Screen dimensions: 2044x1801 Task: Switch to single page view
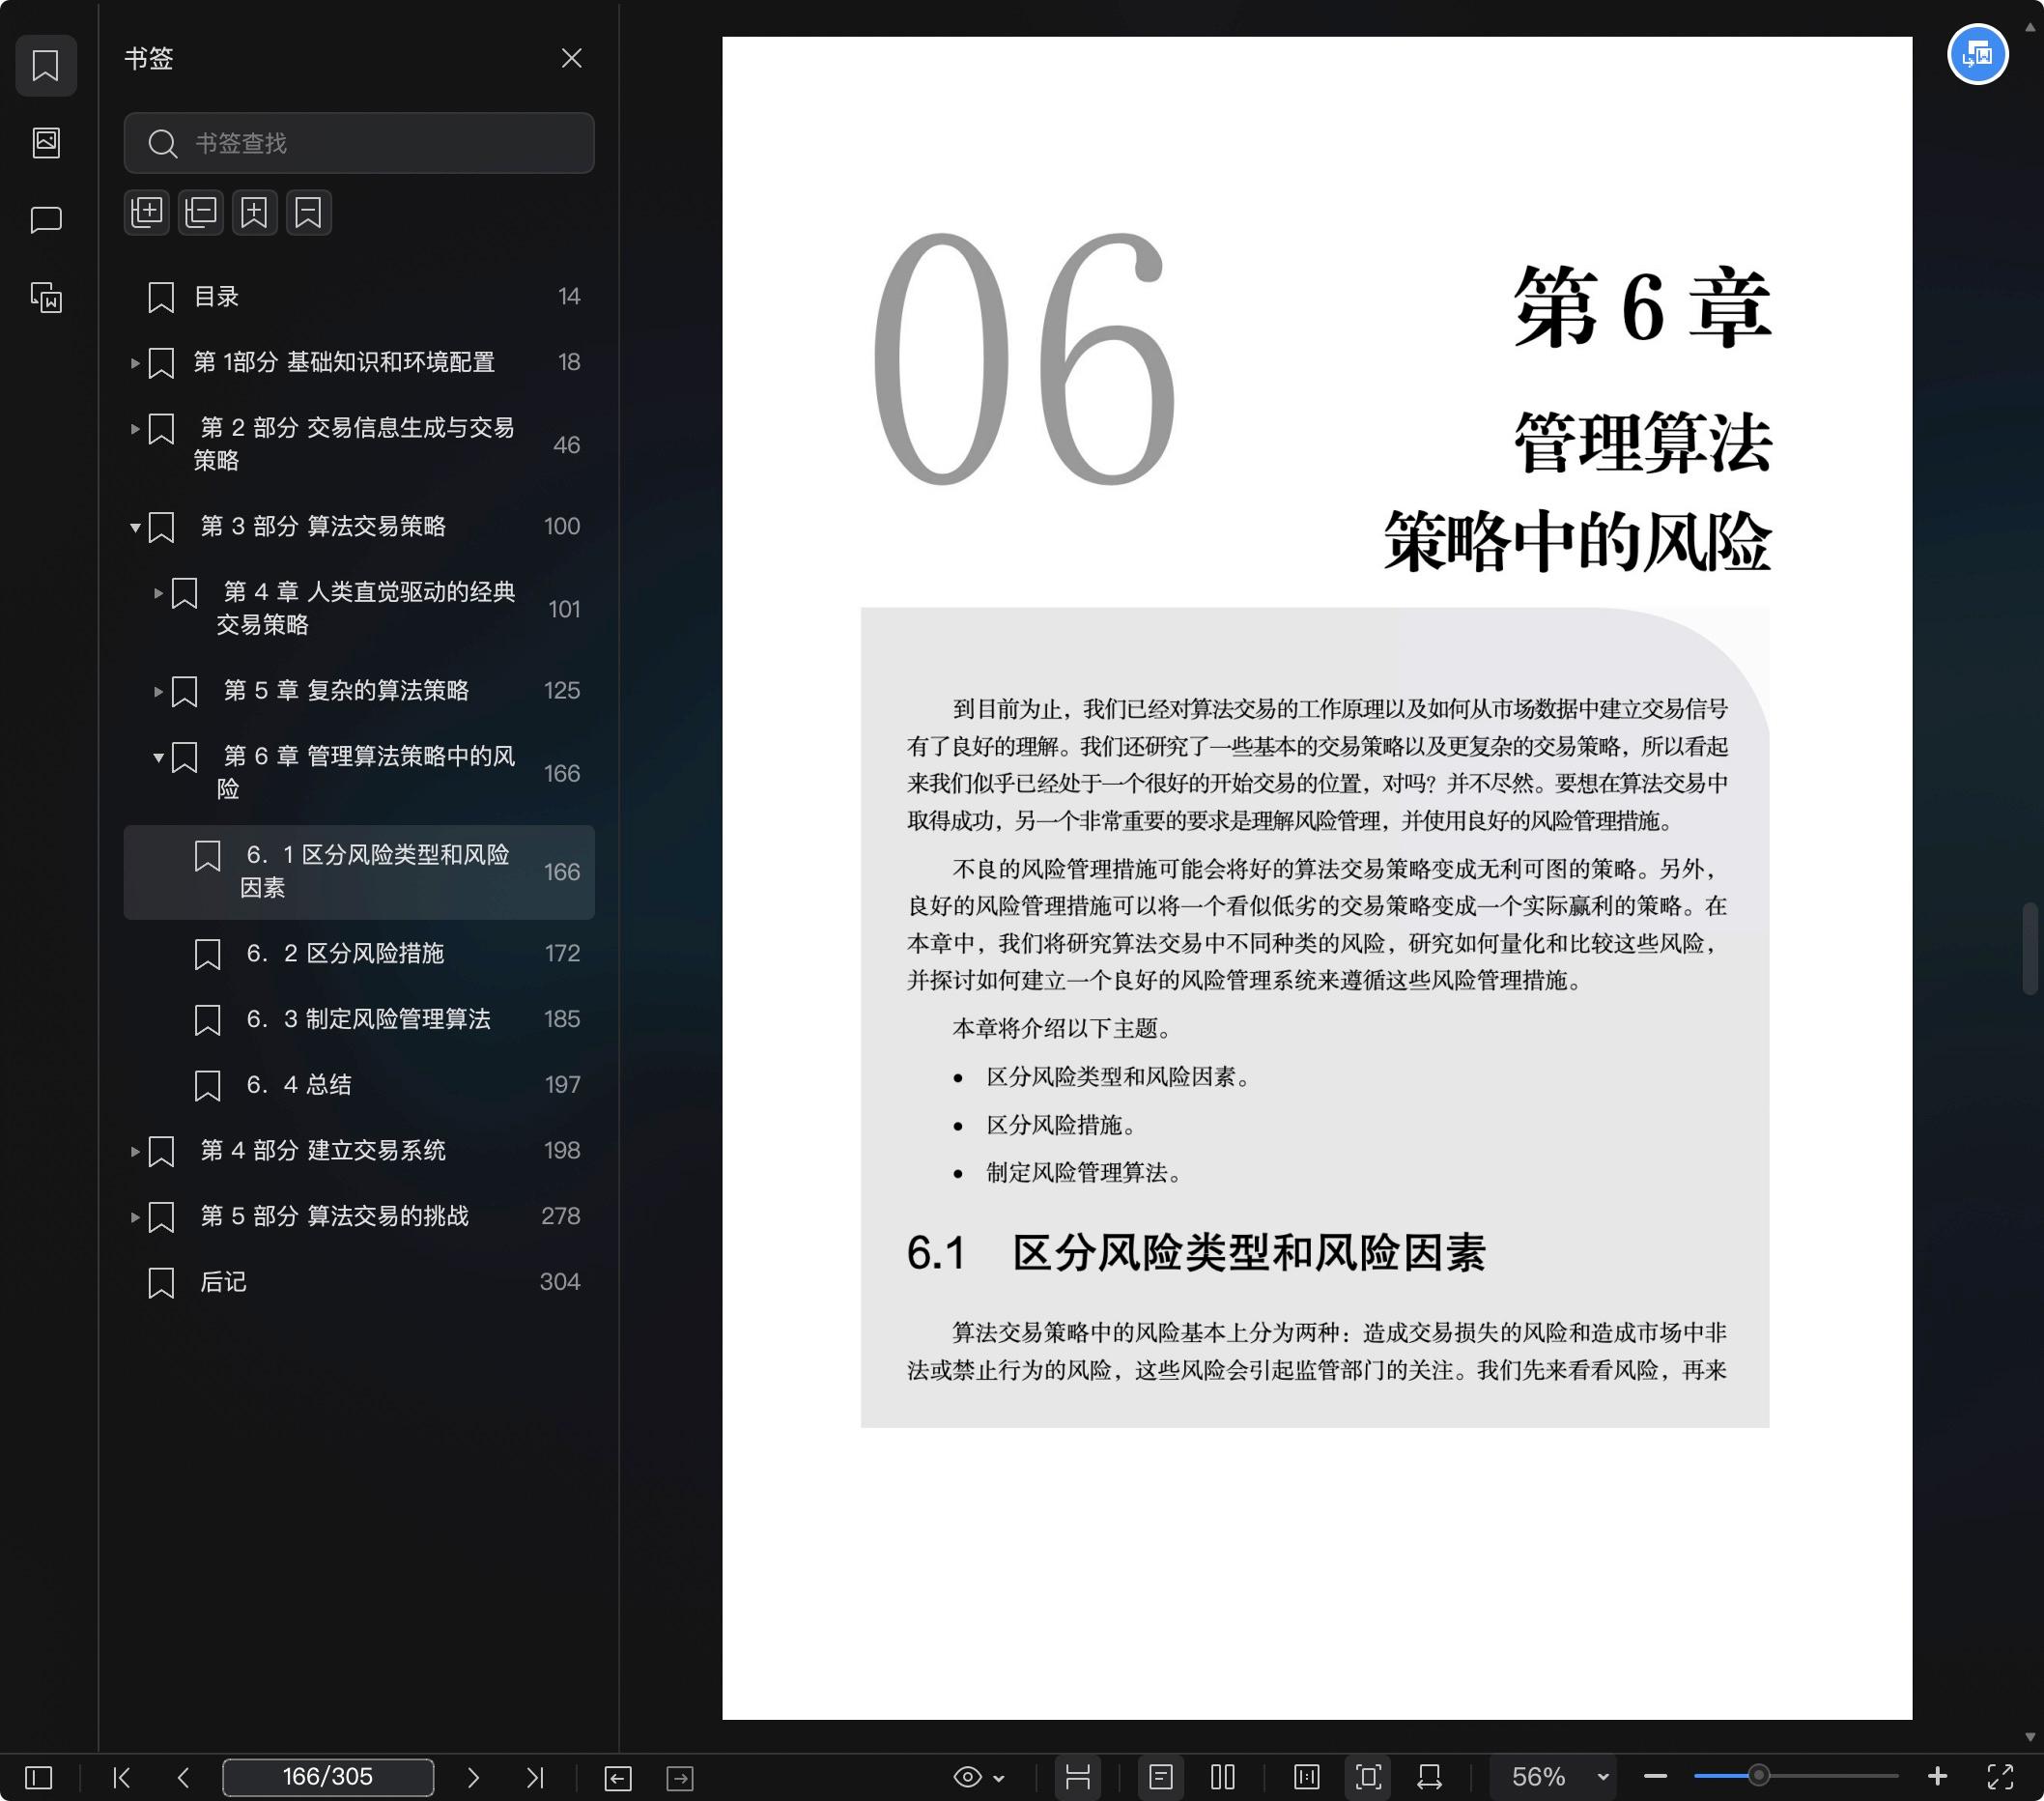[x=1161, y=1777]
